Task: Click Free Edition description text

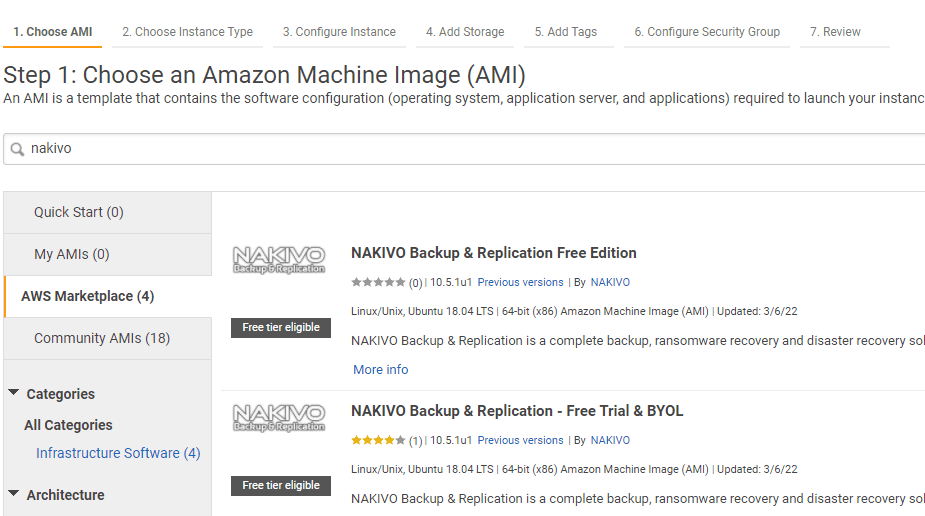Action: pos(638,341)
